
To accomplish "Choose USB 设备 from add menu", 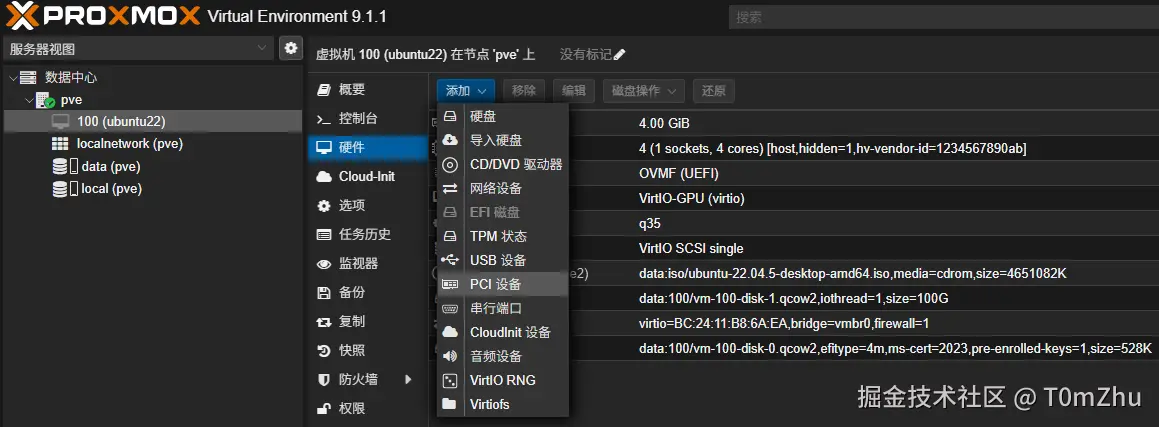I will 503,260.
